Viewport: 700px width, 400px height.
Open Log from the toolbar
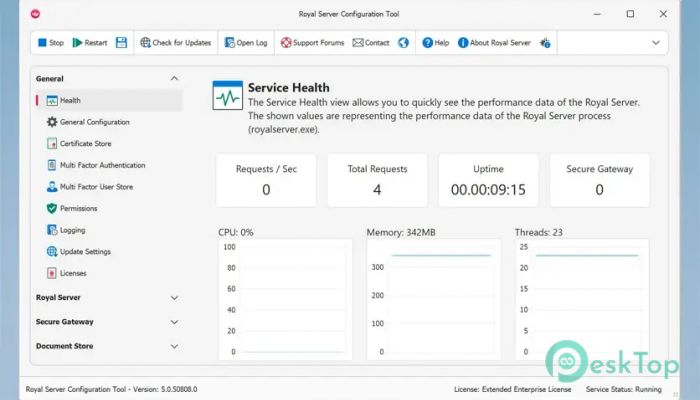coord(246,43)
